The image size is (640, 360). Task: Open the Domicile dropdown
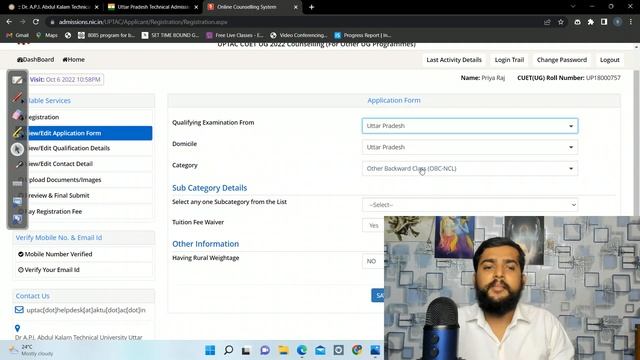(470, 147)
